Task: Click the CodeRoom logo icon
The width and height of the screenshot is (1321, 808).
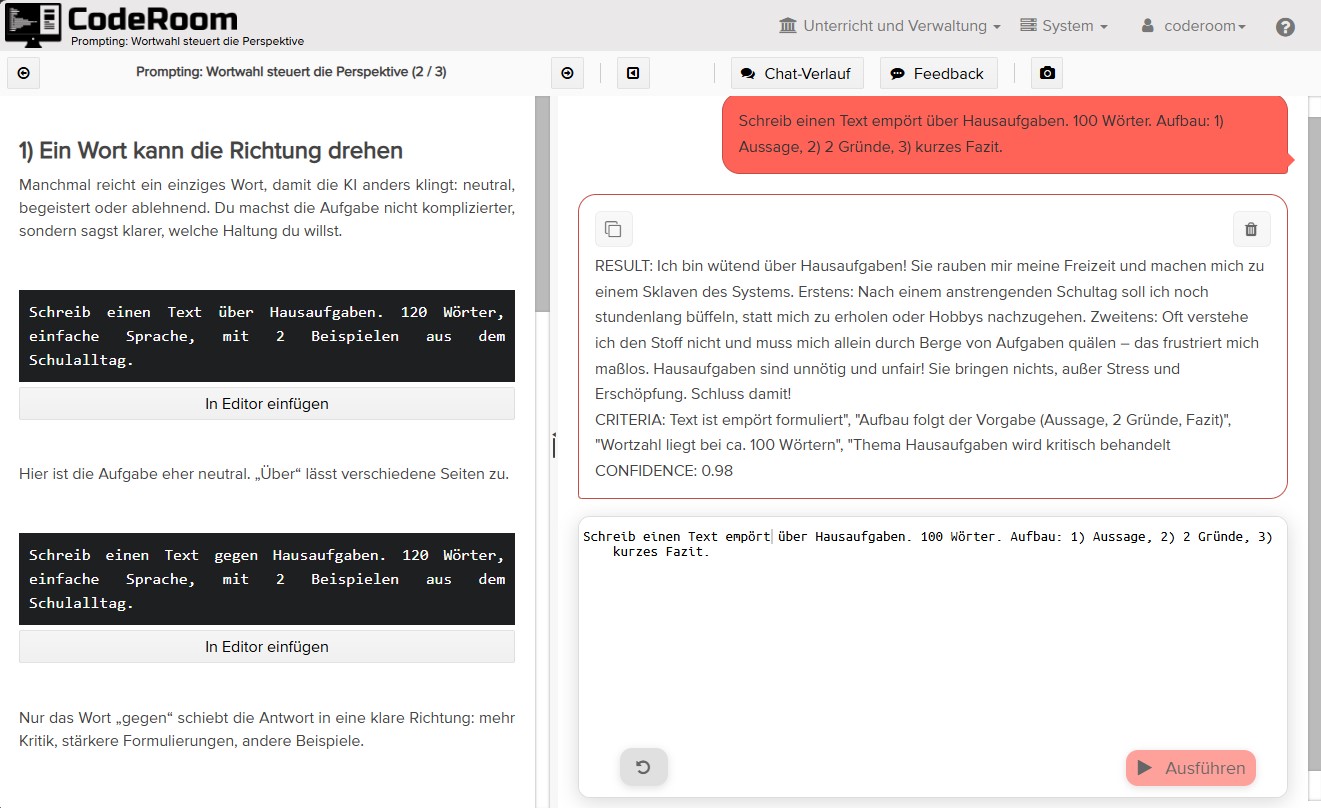Action: tap(34, 24)
